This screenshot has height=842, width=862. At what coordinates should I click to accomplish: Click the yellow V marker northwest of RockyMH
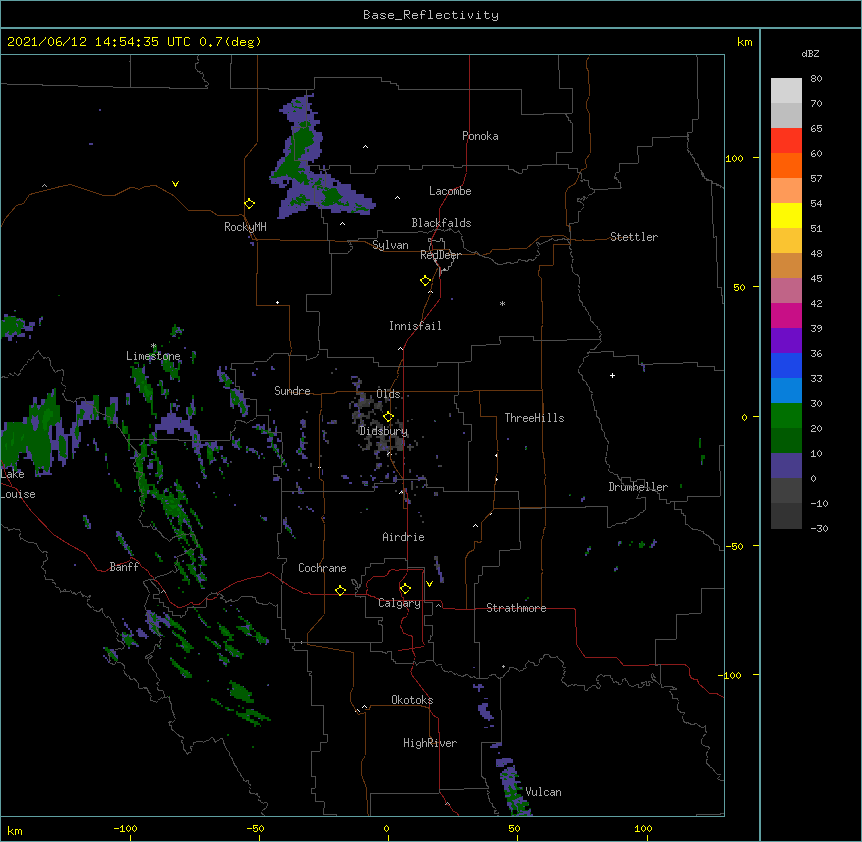click(175, 184)
